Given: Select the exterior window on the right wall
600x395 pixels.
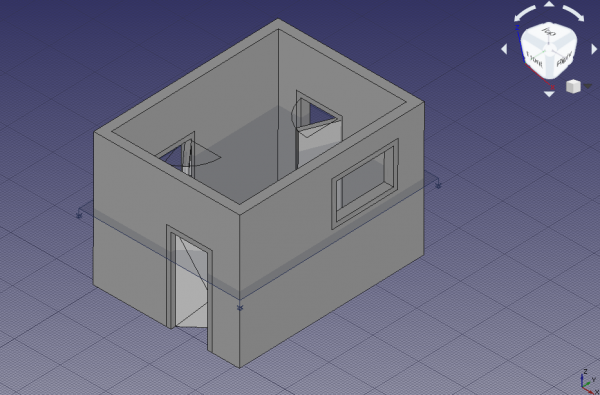Looking at the screenshot, I should point(365,184).
